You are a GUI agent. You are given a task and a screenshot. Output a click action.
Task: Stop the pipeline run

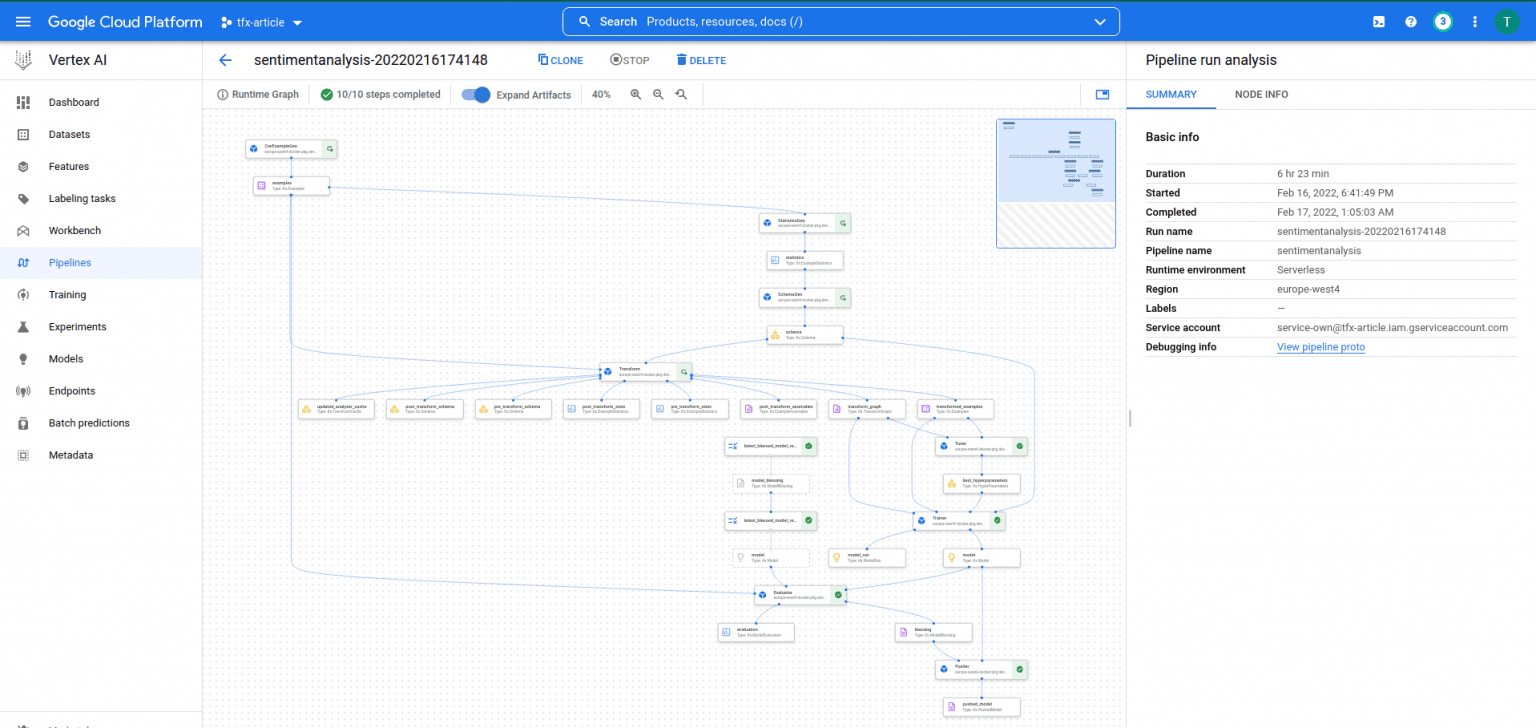629,60
